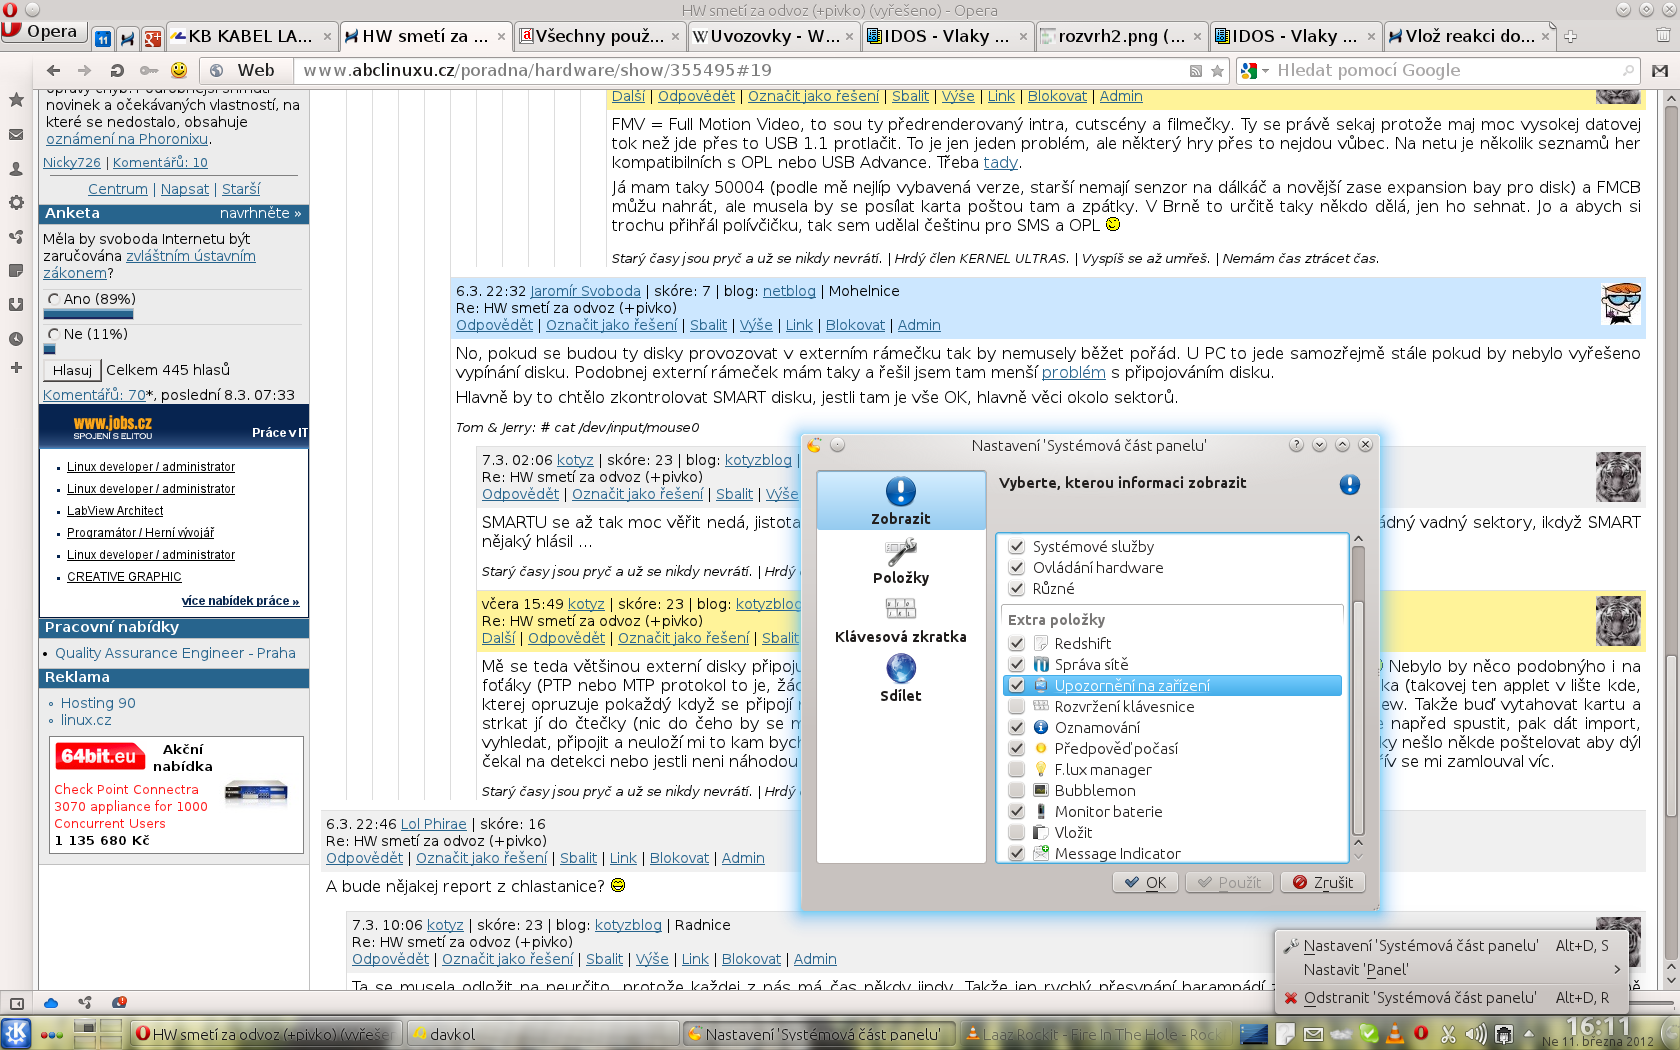Toggle the Různé checkbox
The height and width of the screenshot is (1050, 1680).
pos(1016,589)
